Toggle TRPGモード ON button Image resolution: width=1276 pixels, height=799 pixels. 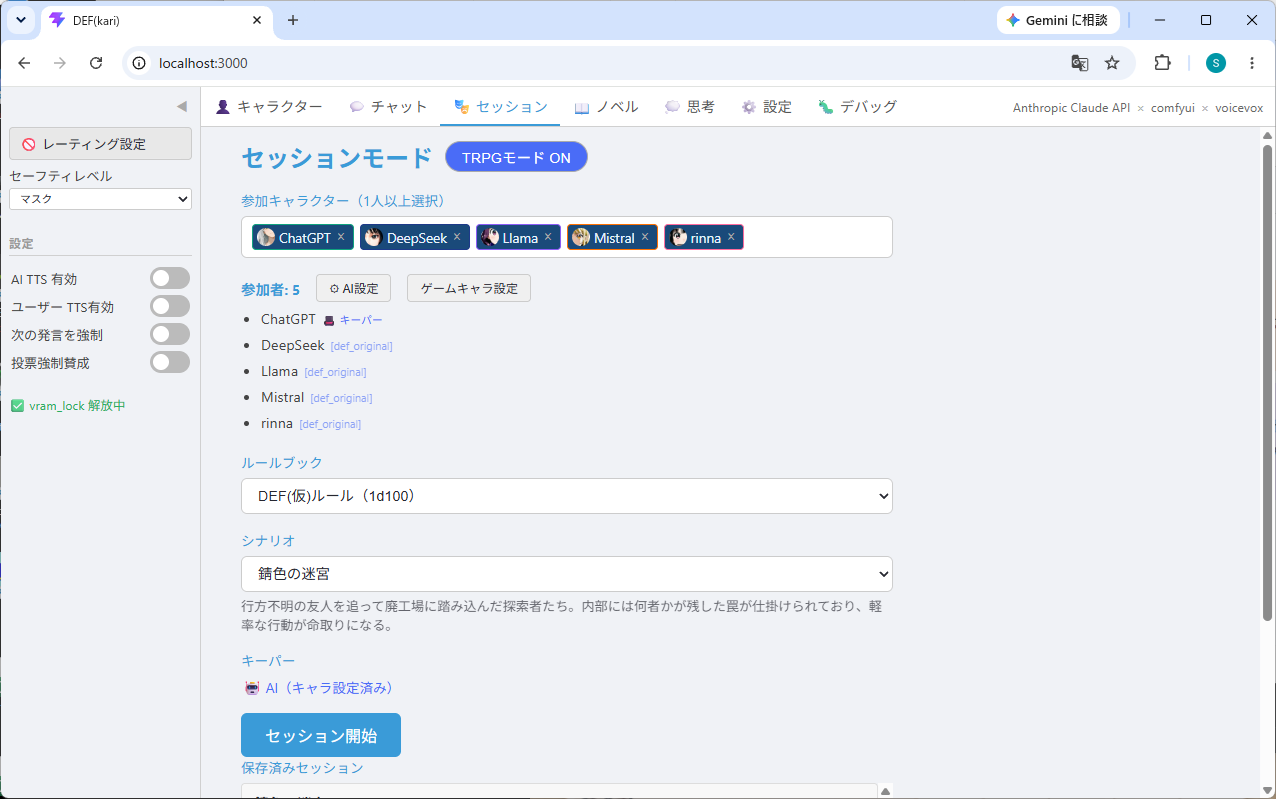pos(516,157)
